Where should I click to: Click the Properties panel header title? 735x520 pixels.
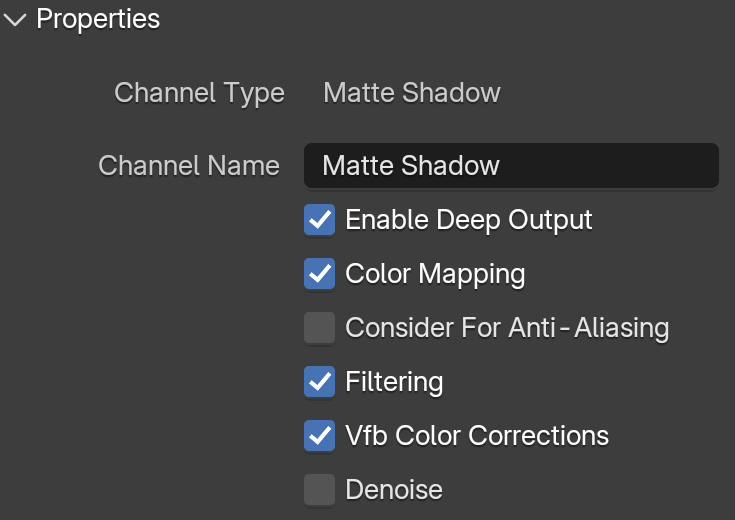click(98, 19)
